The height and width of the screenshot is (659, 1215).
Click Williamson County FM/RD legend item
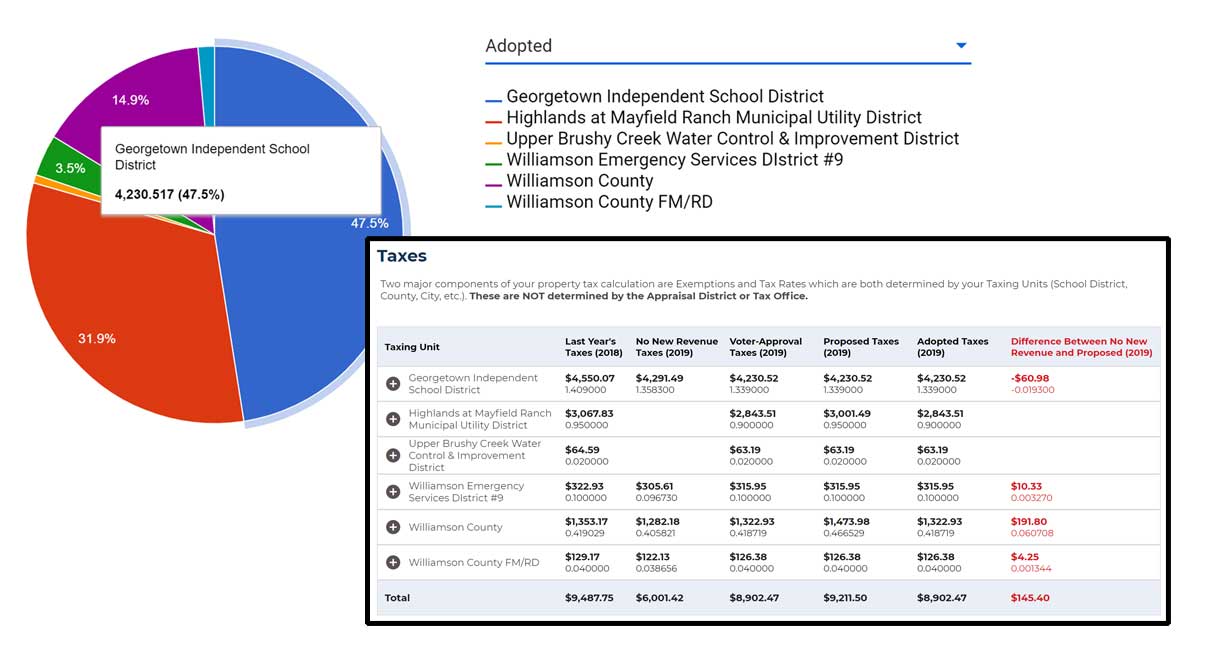click(x=609, y=202)
